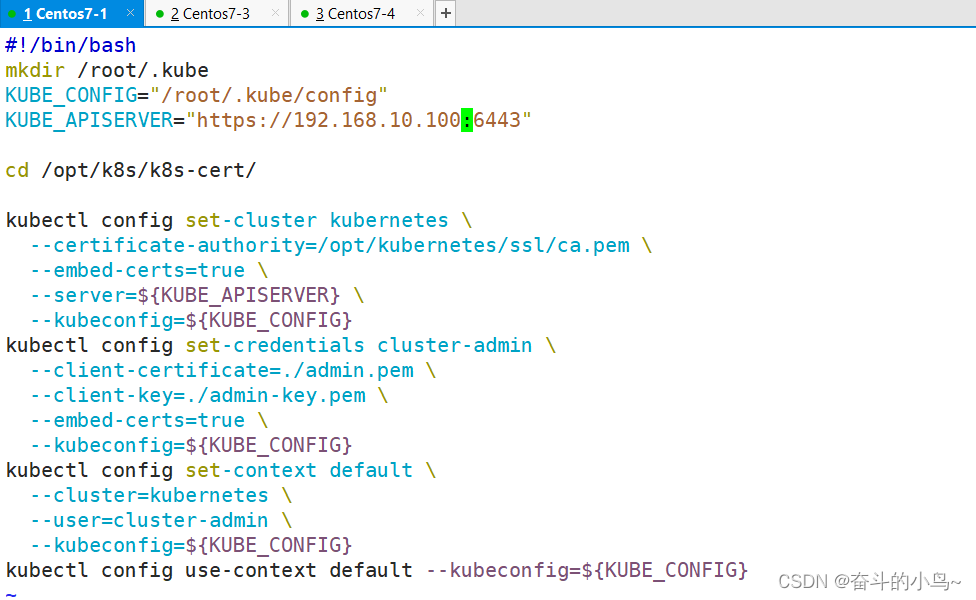Click the --cluster=kubernetes option line

point(161,495)
